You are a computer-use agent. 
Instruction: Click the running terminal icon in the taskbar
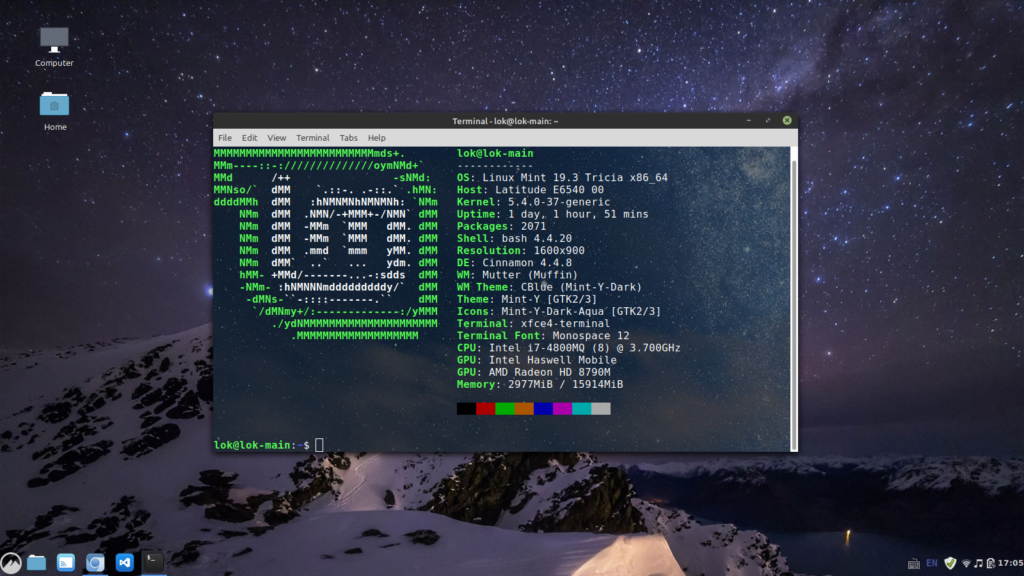(153, 563)
